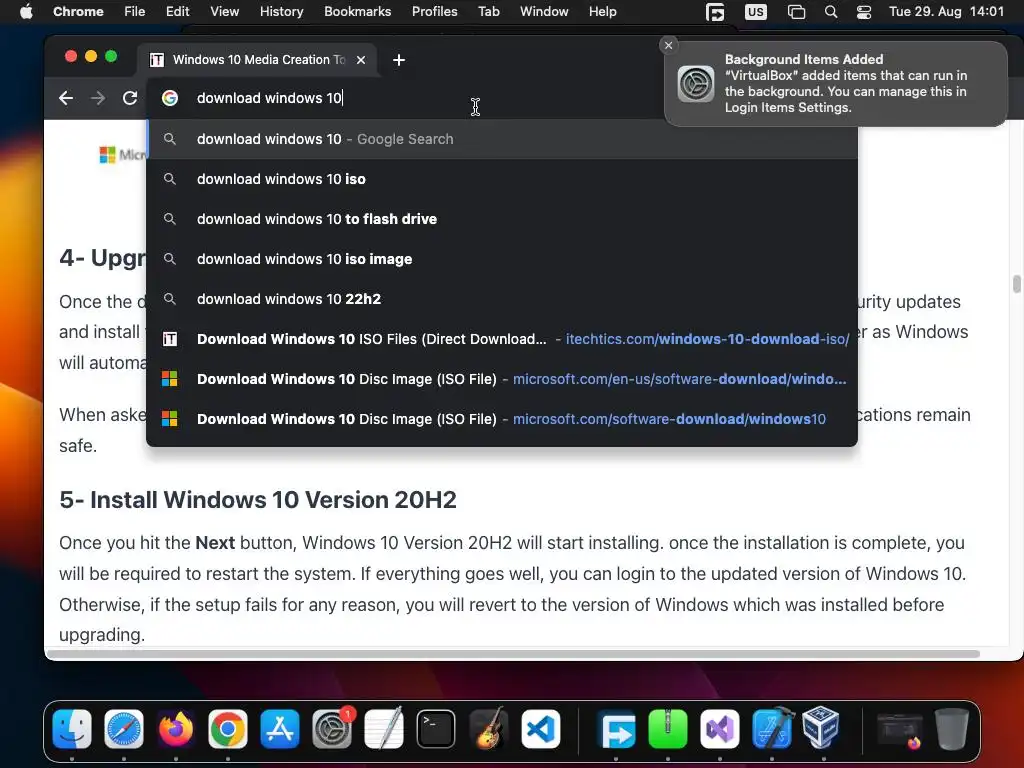Click the Chrome back arrow button

(x=66, y=98)
